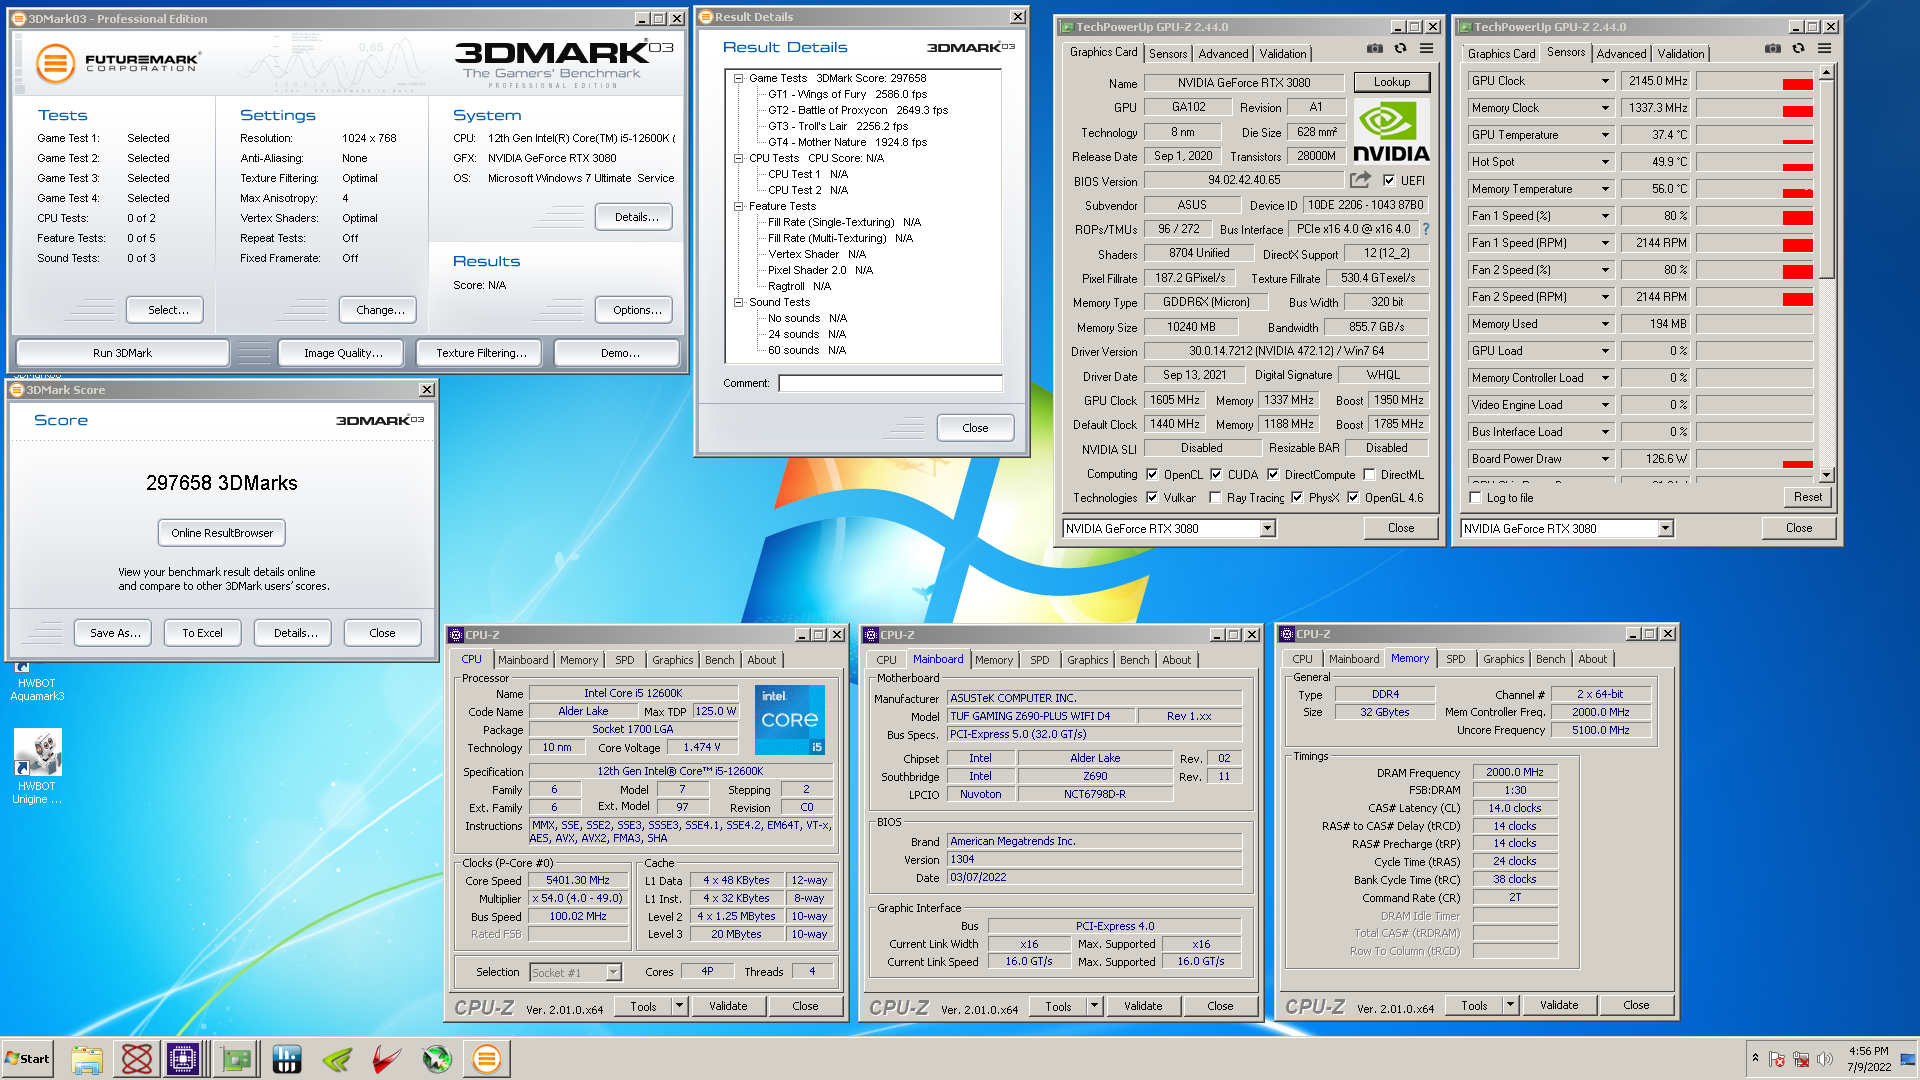Click Futuremark orange logo in 3DMark03
Image resolution: width=1920 pixels, height=1080 pixels.
coord(55,63)
